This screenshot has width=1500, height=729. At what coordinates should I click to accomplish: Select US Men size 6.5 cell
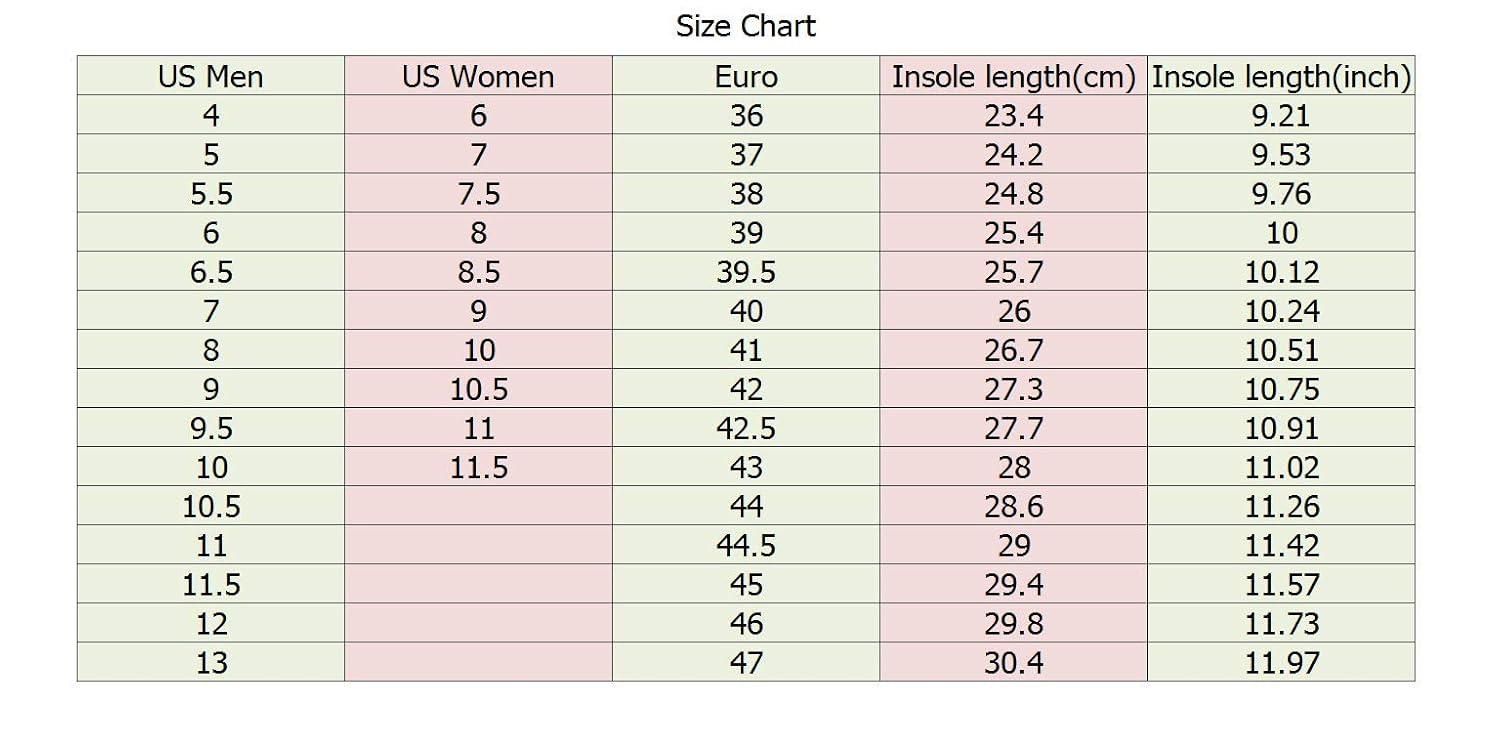[x=210, y=272]
